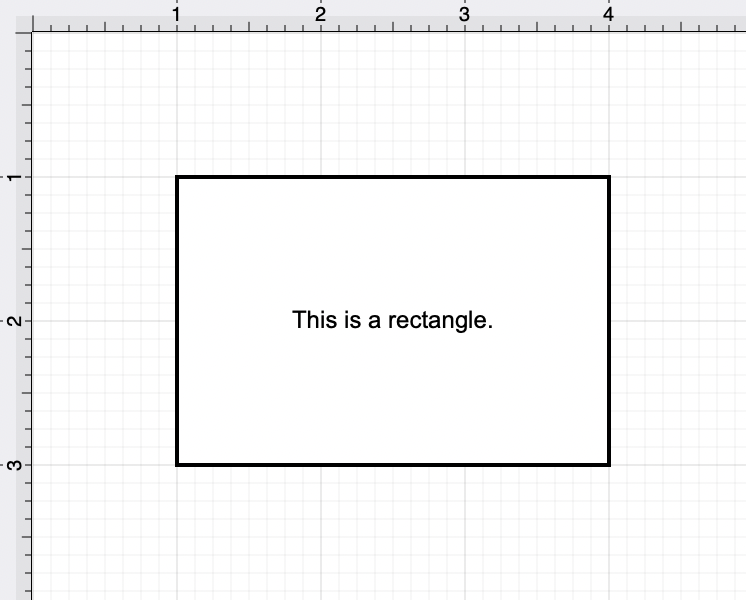Viewport: 746px width, 600px height.
Task: Click the horizontal ruler's 3 mark
Action: point(464,15)
